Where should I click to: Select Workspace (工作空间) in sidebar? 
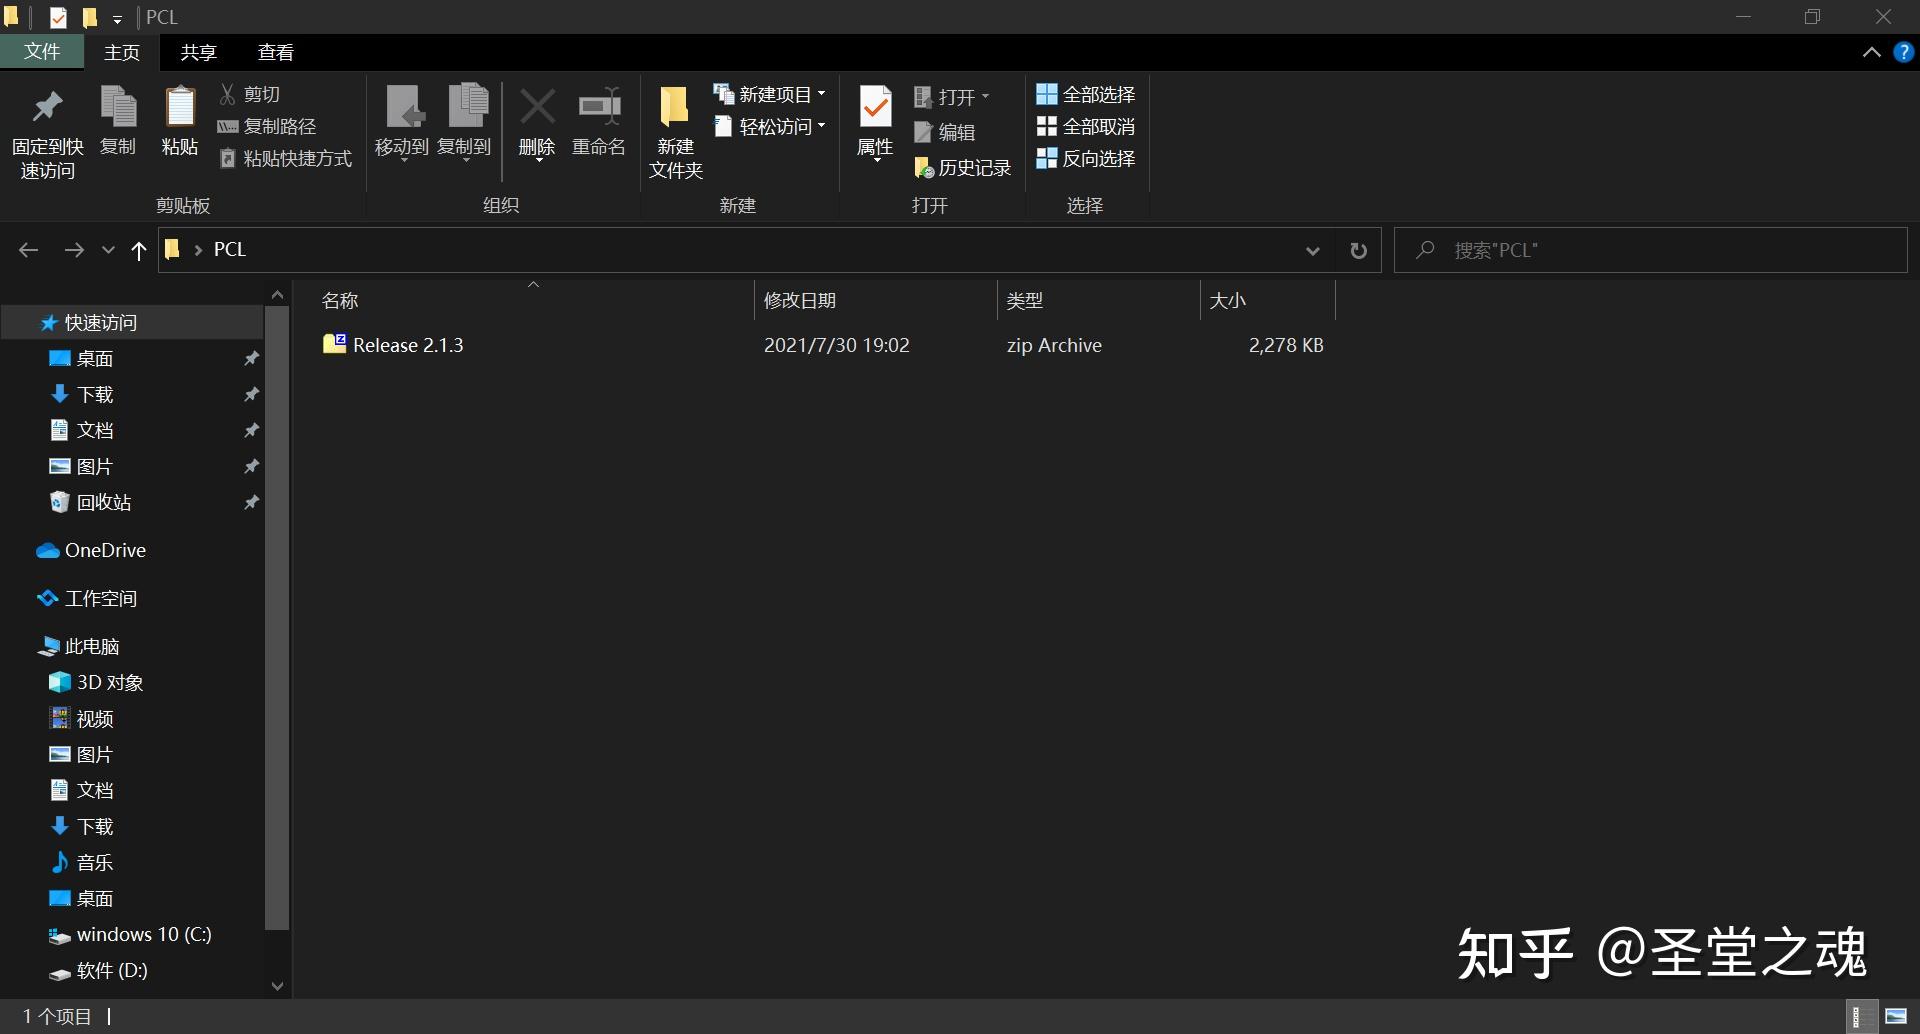[x=132, y=598]
